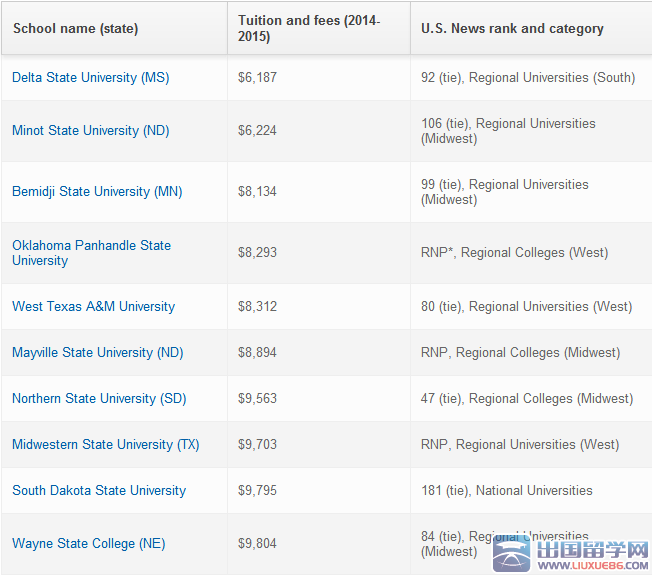Click the $6,187 tuition cell
This screenshot has width=652, height=576.
257,77
